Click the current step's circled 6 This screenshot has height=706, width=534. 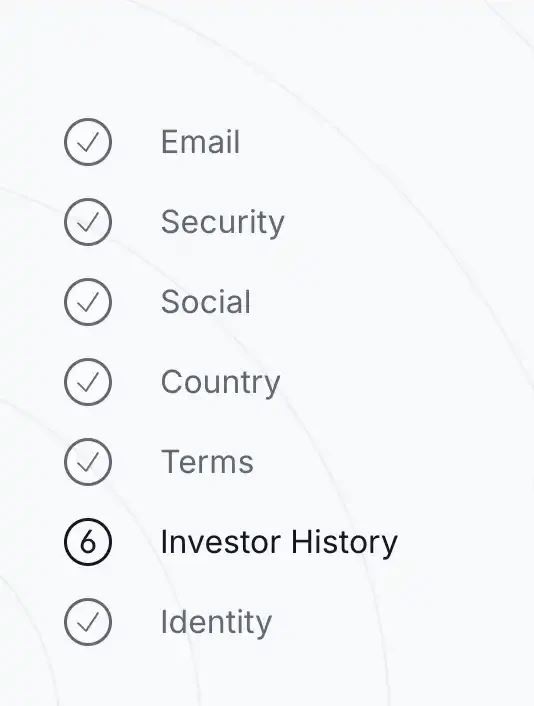88,542
